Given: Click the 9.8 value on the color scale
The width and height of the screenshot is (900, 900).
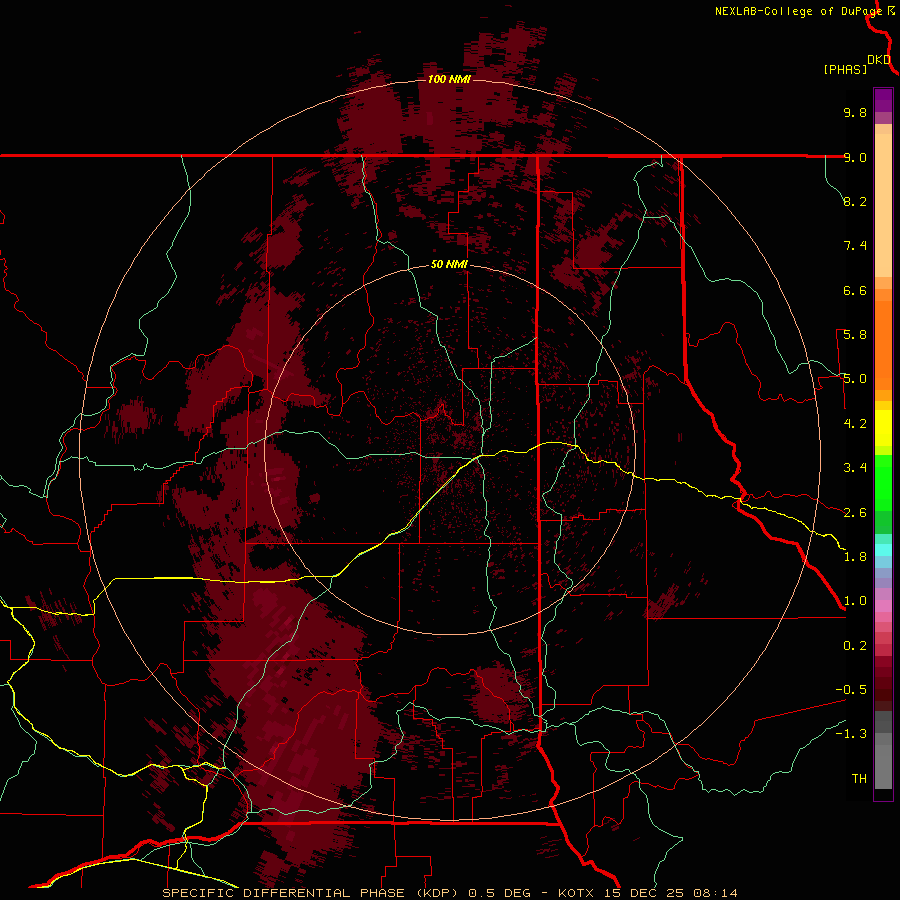Looking at the screenshot, I should pyautogui.click(x=855, y=112).
